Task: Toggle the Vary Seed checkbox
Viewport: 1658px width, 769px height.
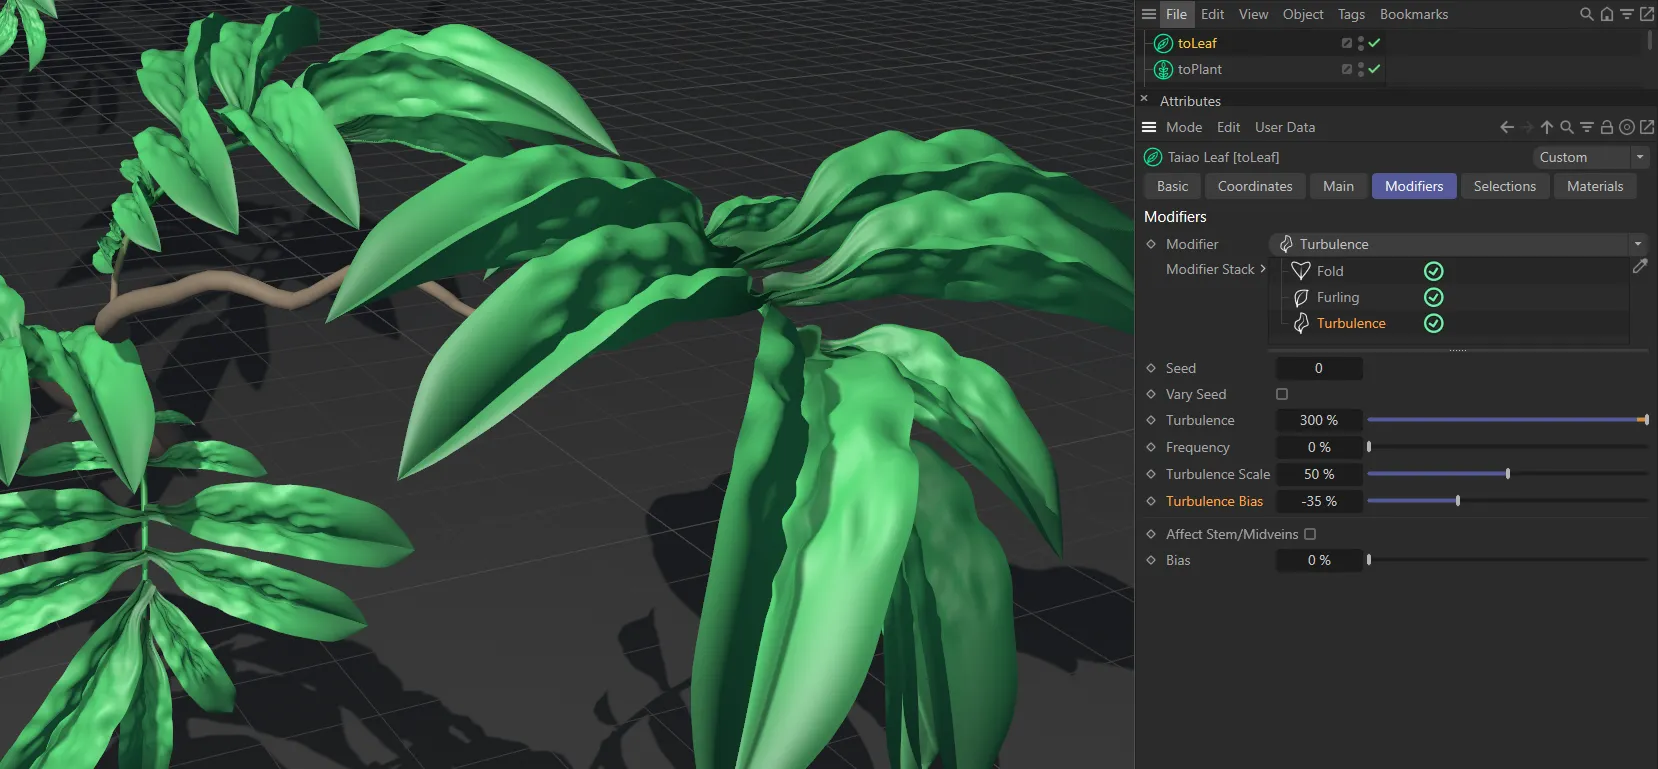Action: [1282, 394]
